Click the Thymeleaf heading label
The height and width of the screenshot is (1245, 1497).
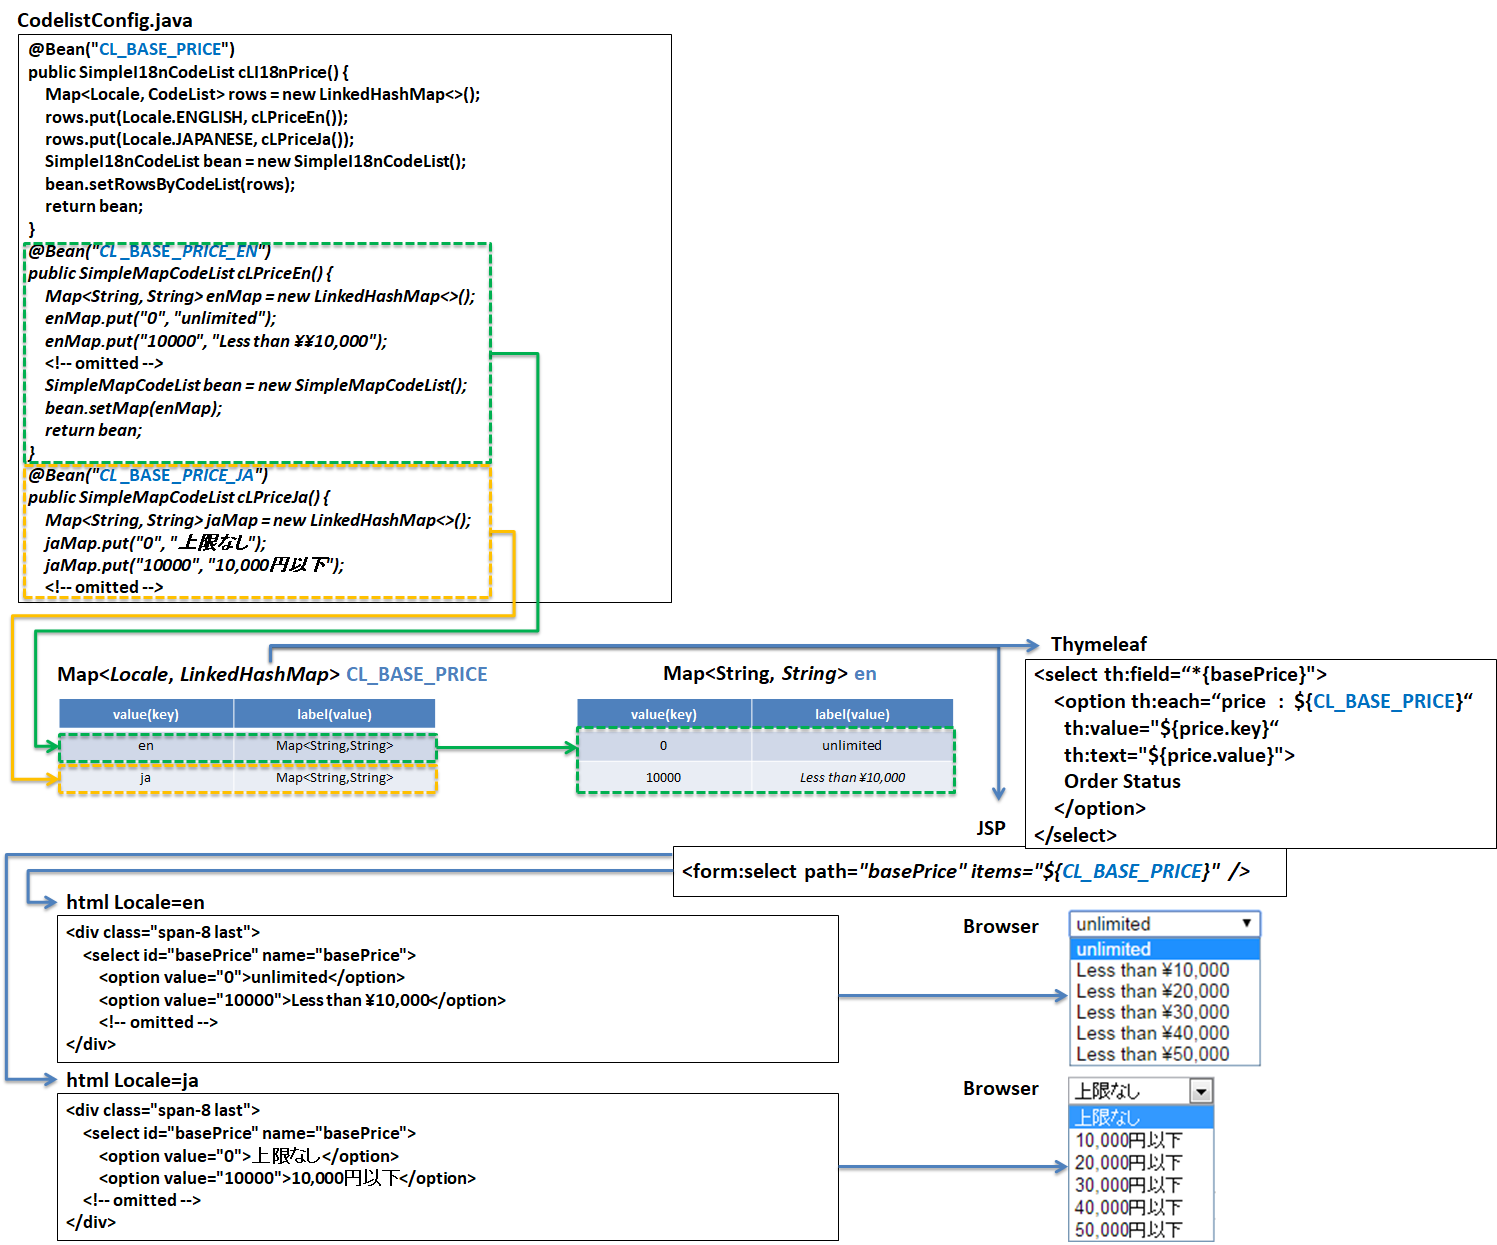click(x=1098, y=644)
